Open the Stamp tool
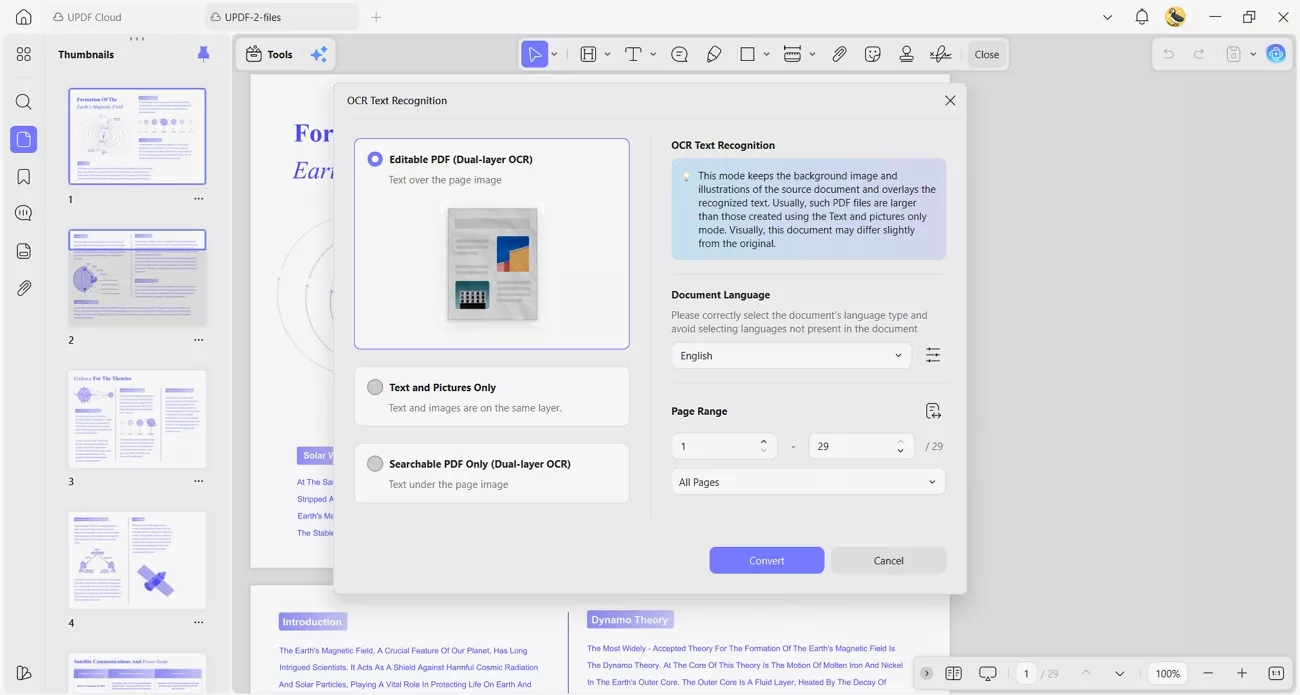The image size is (1300, 695). click(906, 54)
